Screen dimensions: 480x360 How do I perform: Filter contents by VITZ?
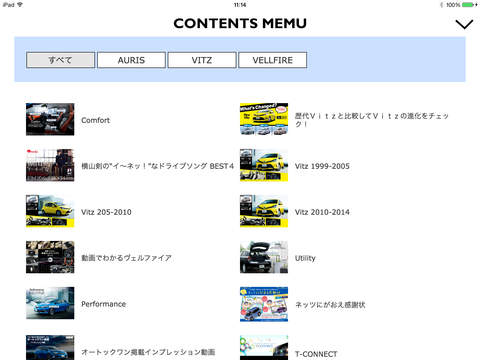click(202, 60)
